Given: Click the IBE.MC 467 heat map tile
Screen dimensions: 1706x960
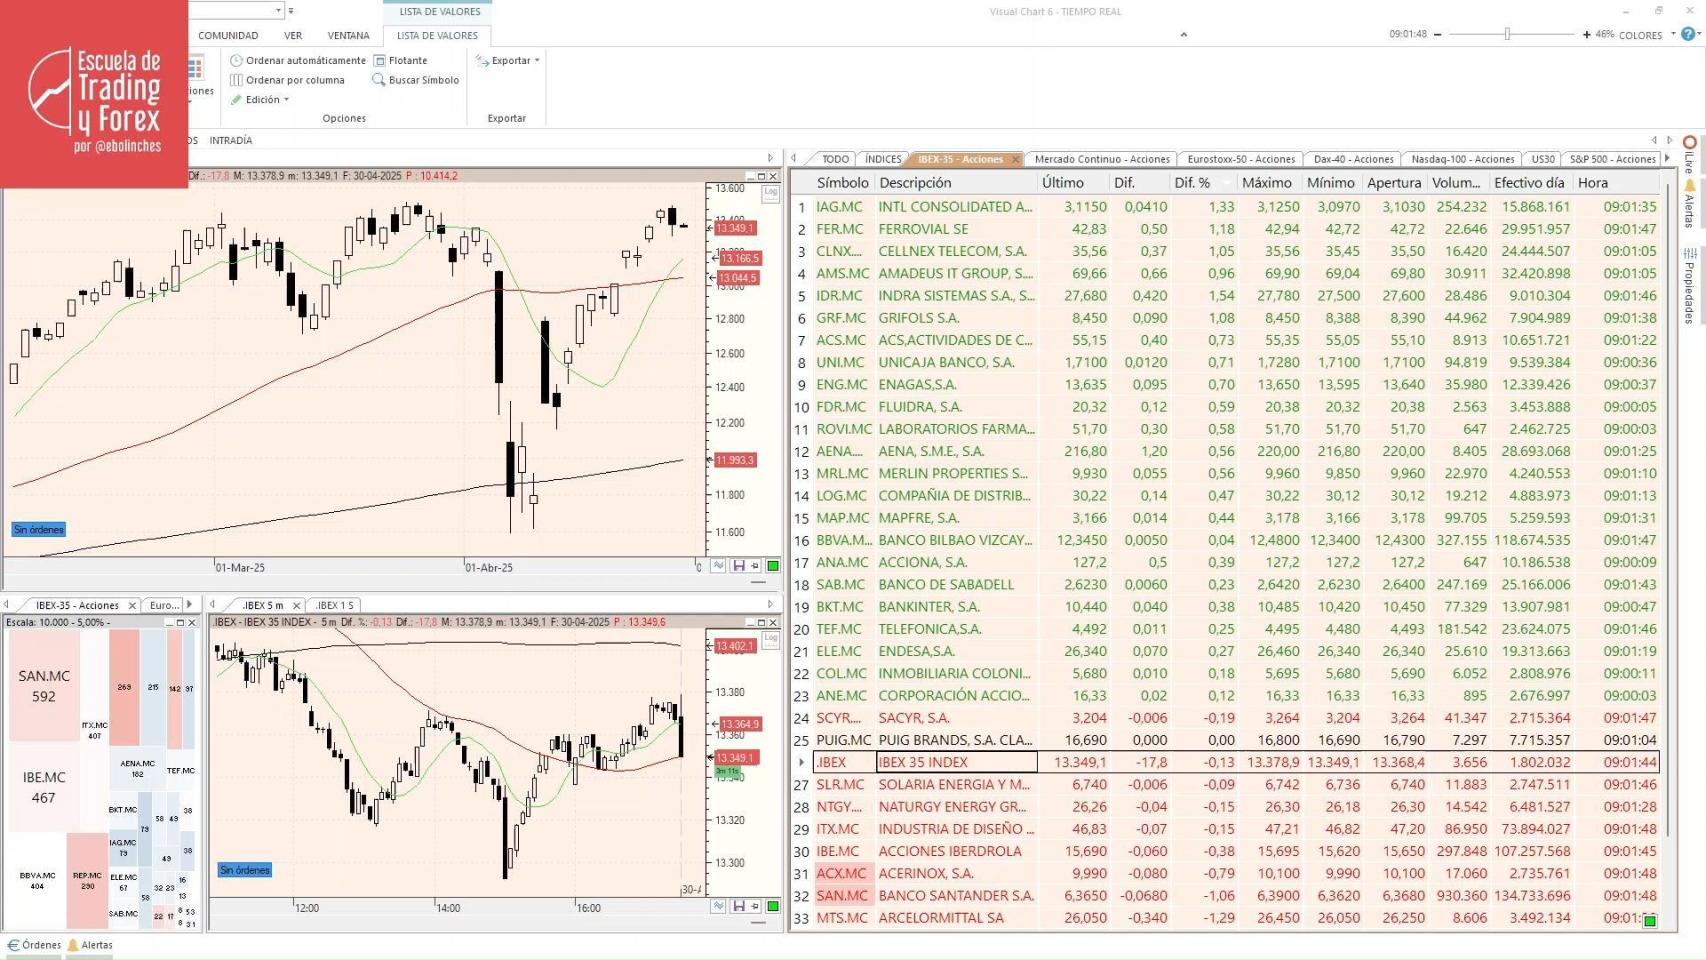Looking at the screenshot, I should coord(44,787).
